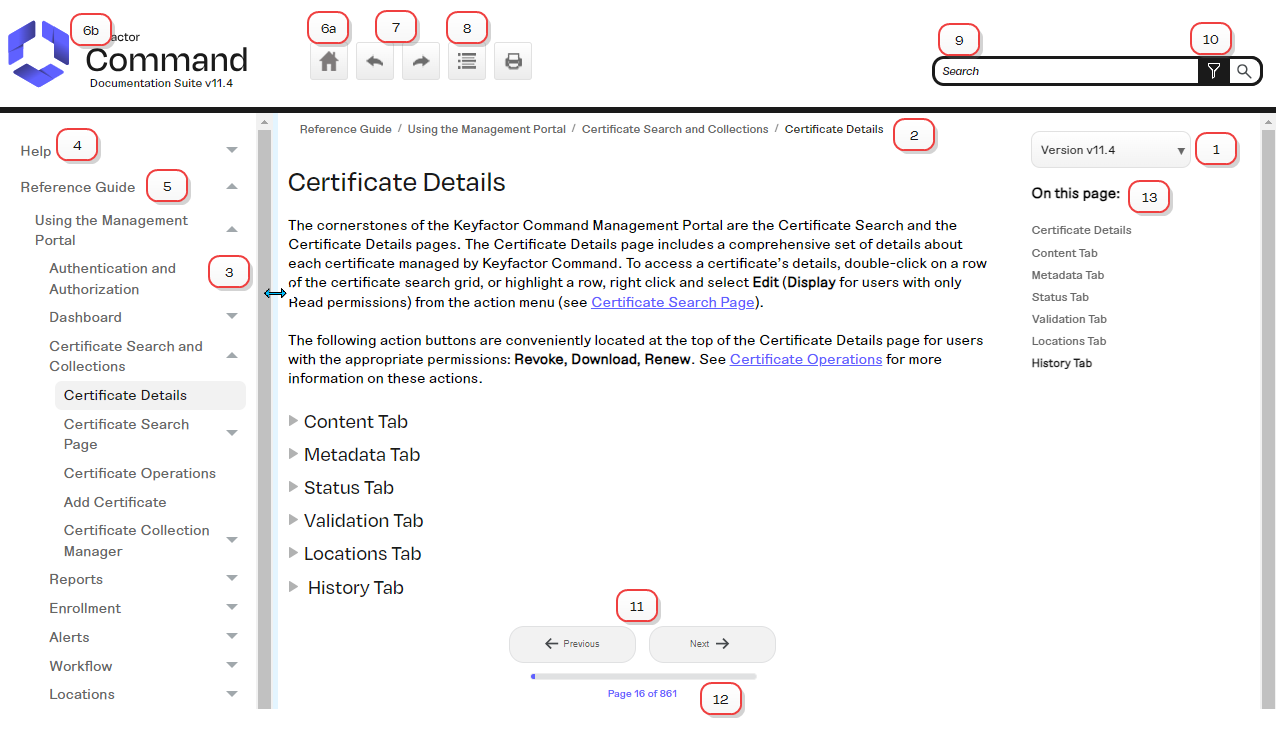Click the Keyfactor Command logo

(38, 52)
